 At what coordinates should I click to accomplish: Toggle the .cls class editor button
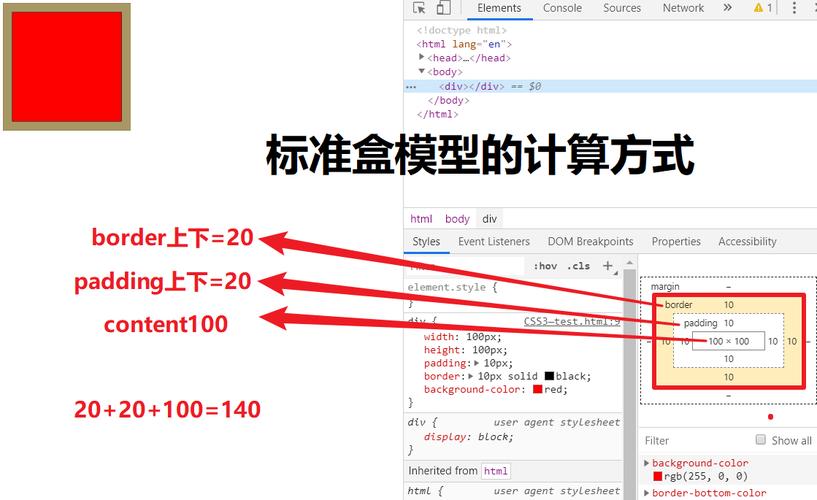[578, 266]
